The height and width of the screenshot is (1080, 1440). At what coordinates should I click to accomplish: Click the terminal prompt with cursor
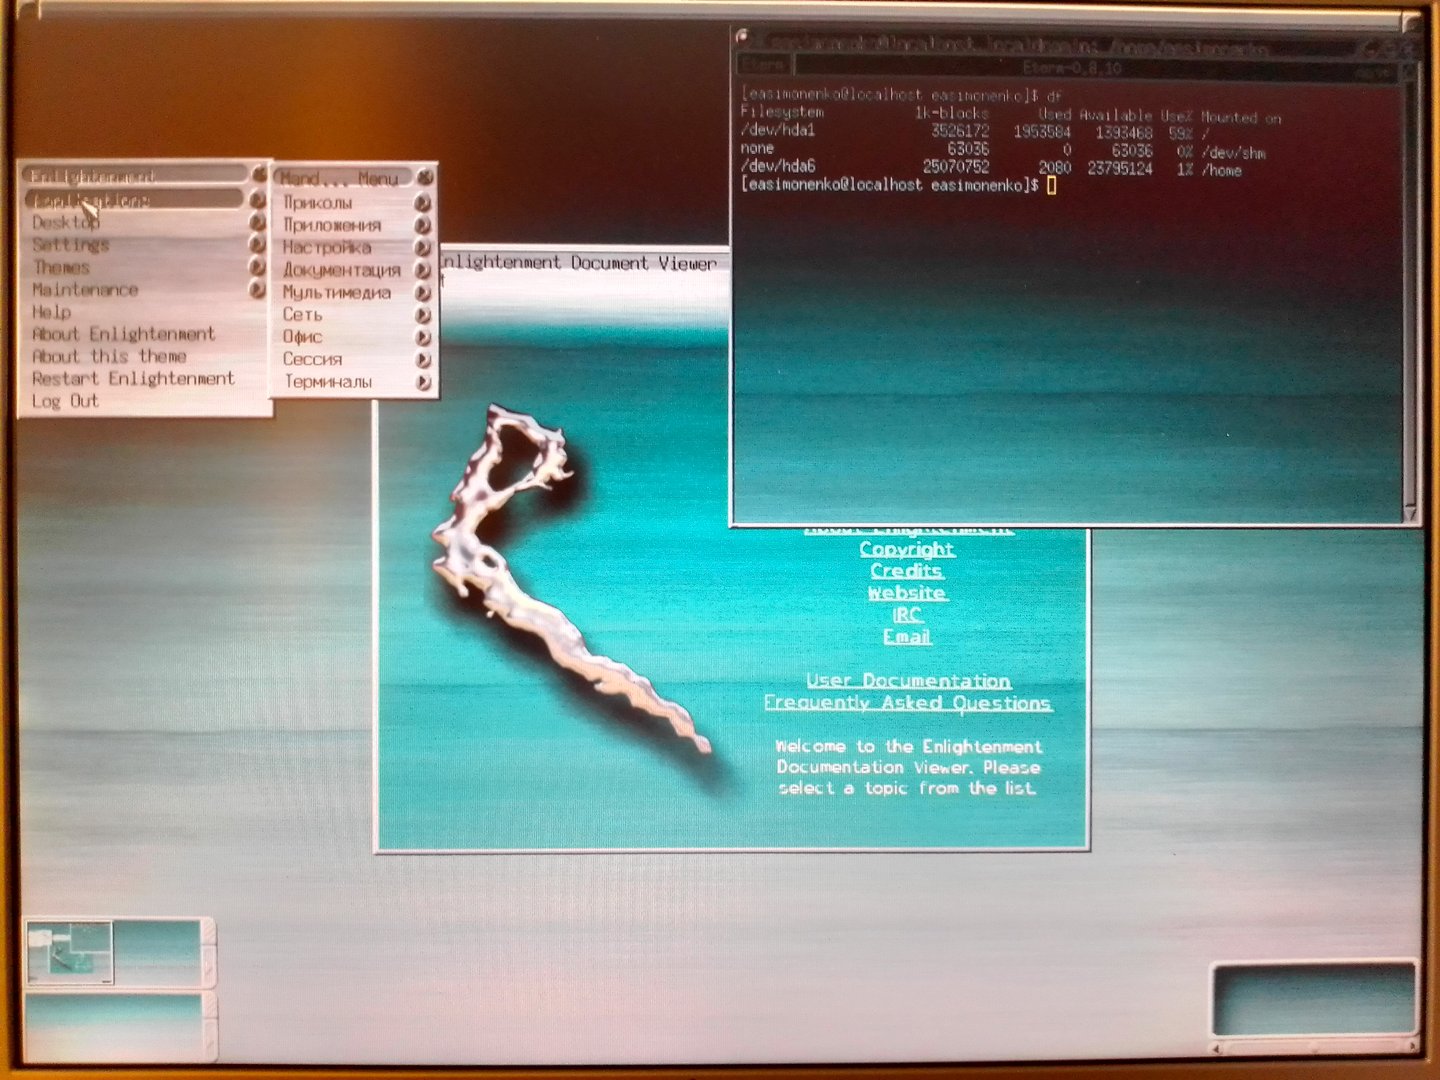click(898, 186)
